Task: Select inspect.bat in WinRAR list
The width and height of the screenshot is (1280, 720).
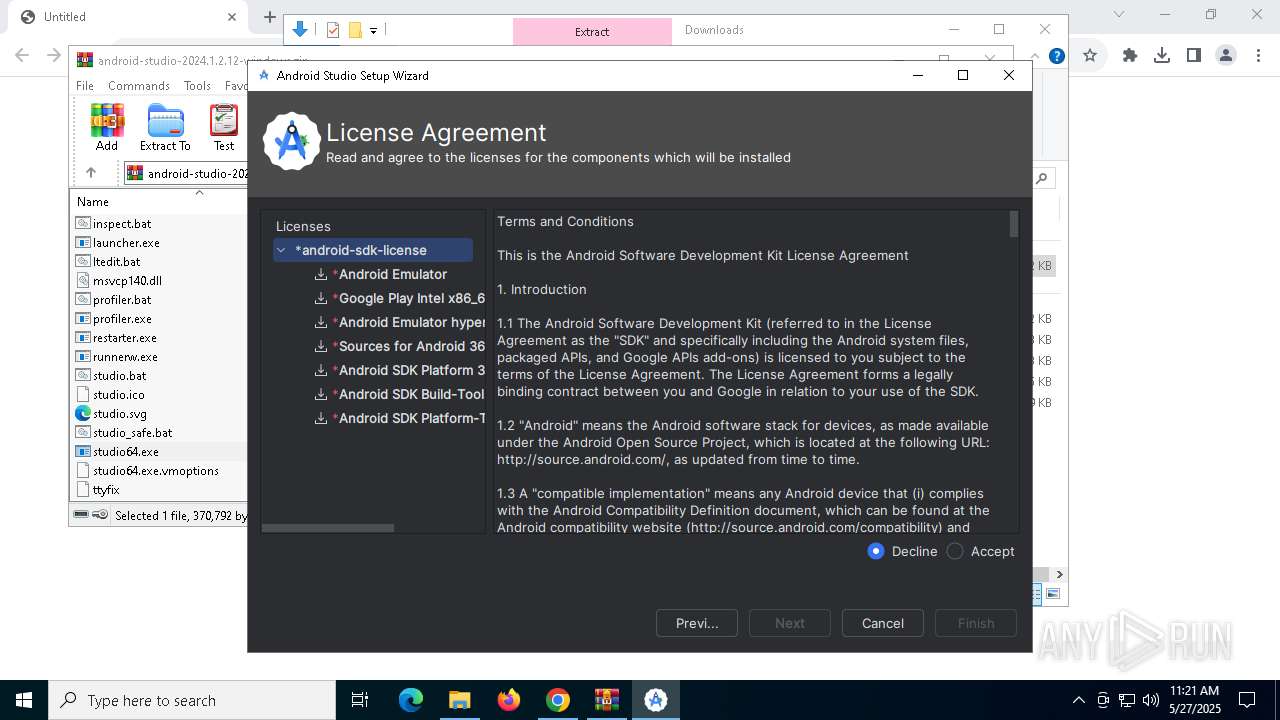Action: coord(113,224)
